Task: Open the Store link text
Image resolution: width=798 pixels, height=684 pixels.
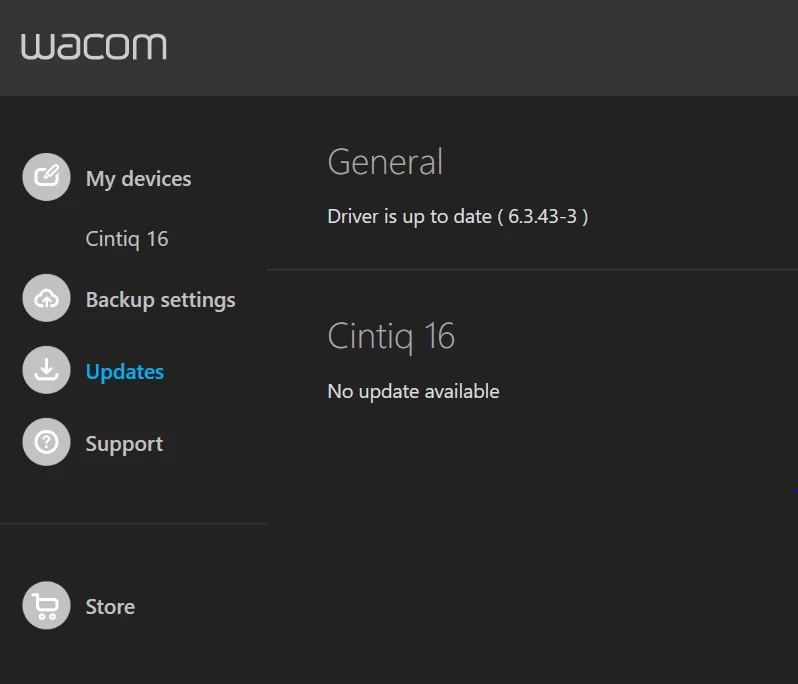Action: (x=110, y=607)
